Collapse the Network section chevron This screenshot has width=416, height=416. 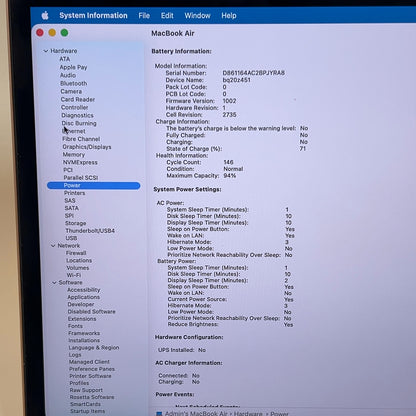(x=53, y=246)
